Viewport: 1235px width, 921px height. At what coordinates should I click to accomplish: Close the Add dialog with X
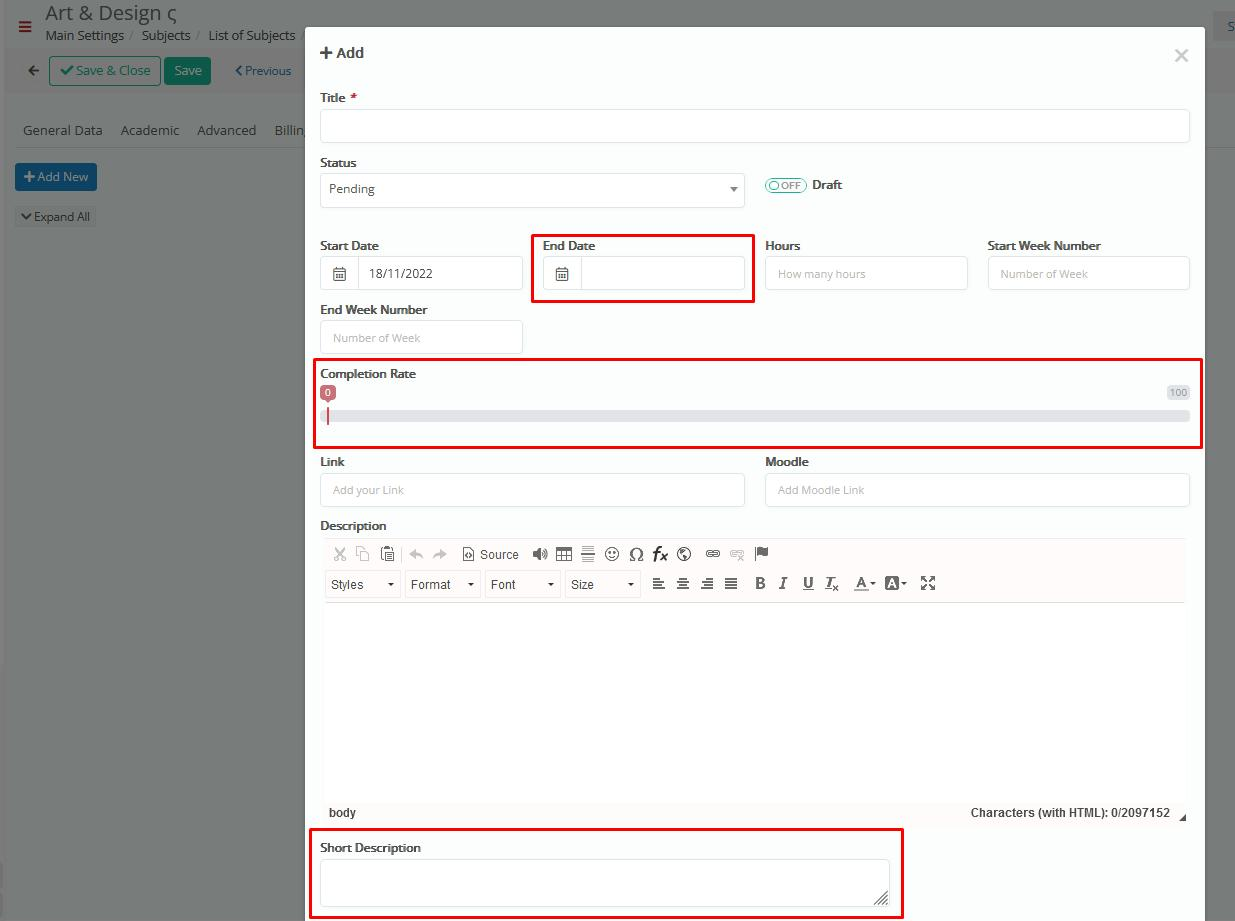point(1181,56)
